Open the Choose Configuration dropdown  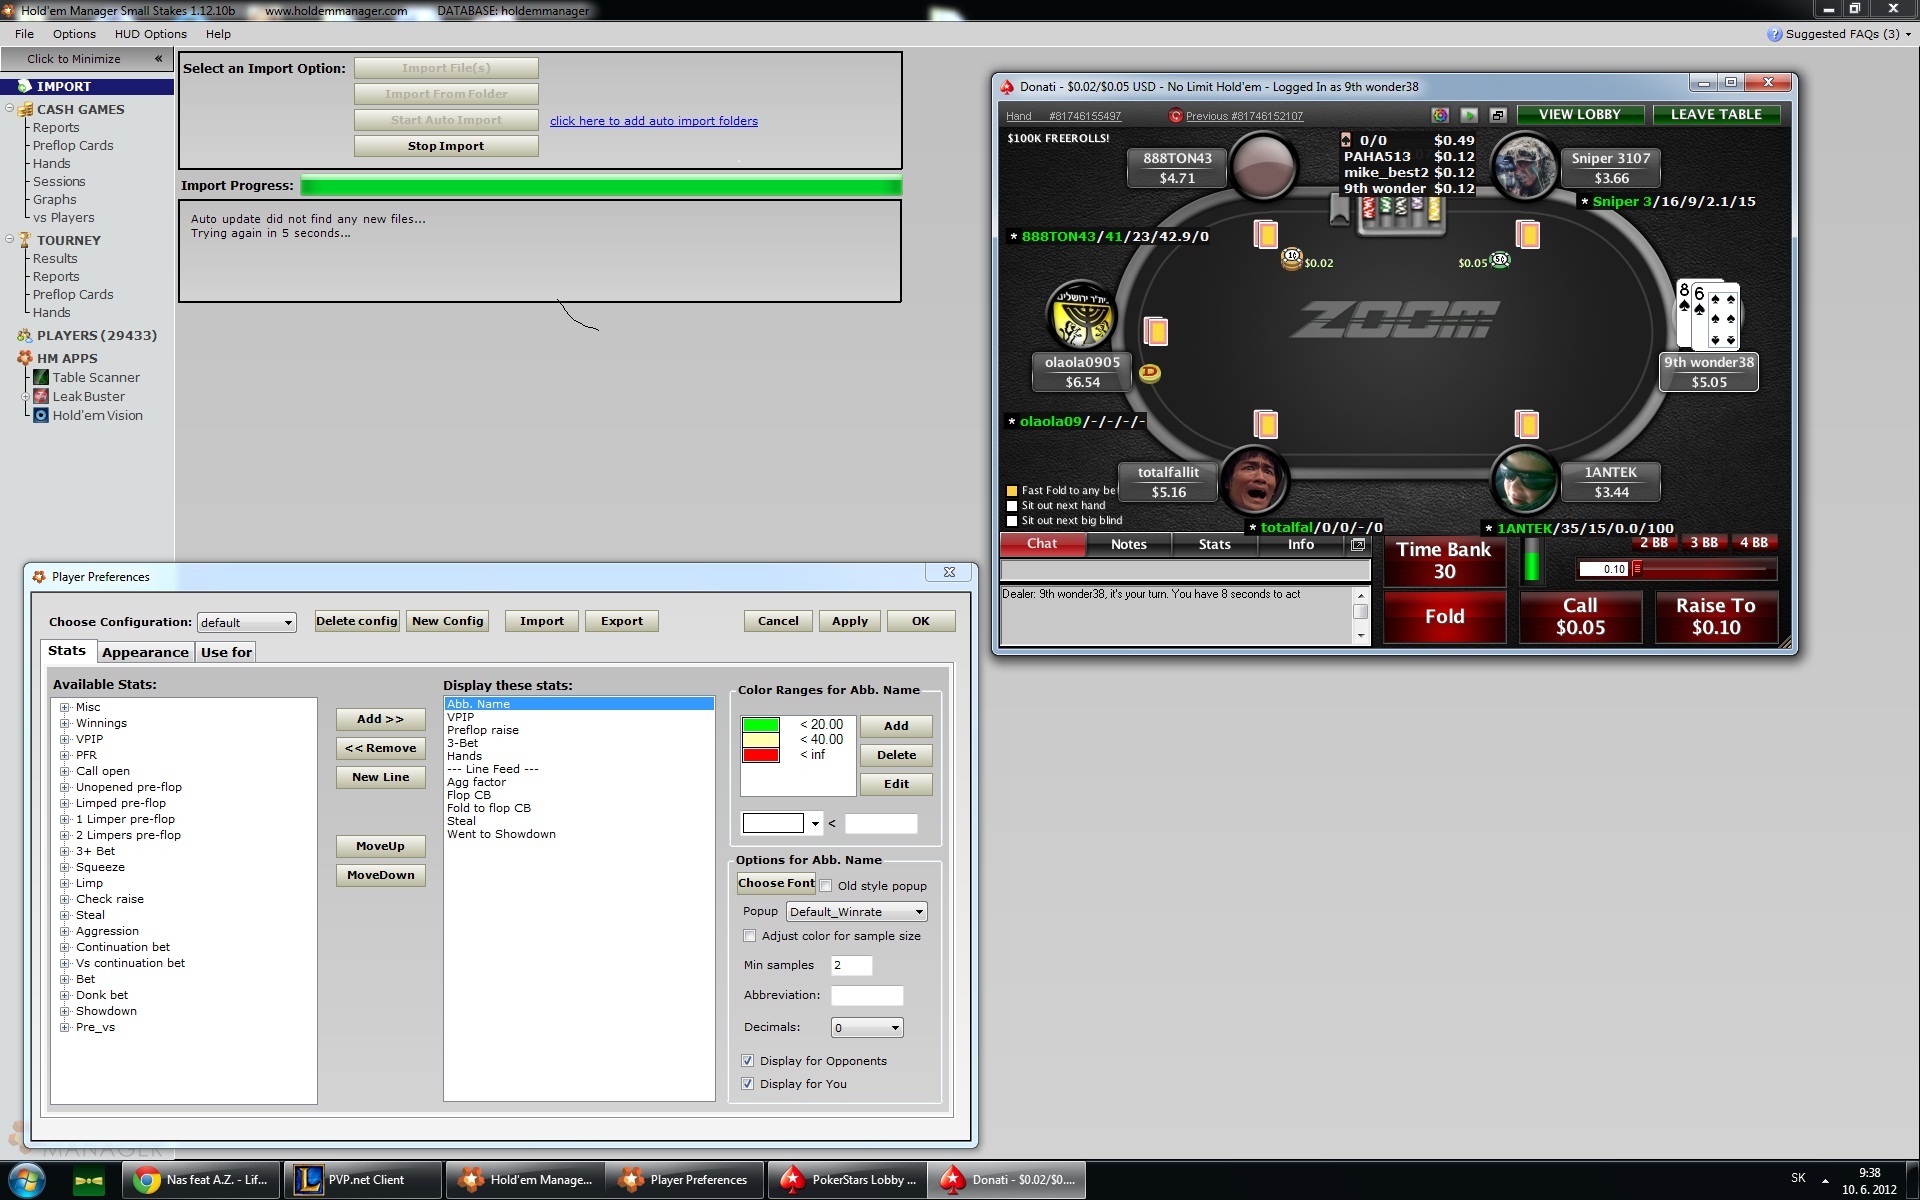[246, 622]
